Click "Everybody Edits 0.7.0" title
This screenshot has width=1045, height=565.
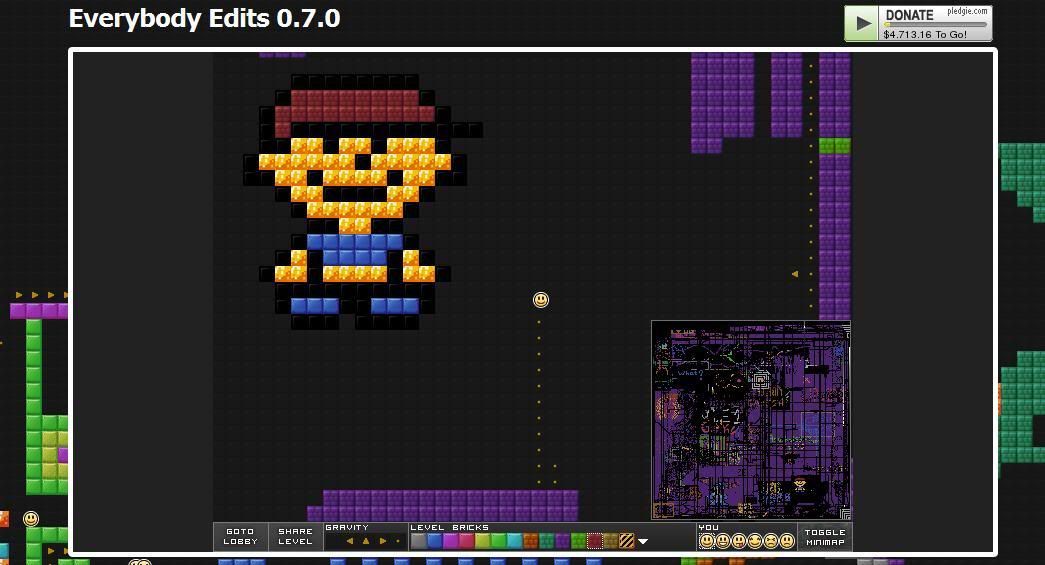(205, 19)
